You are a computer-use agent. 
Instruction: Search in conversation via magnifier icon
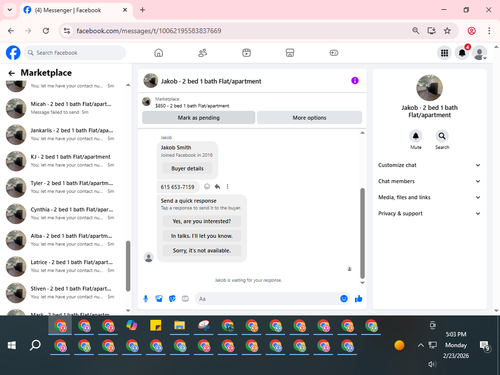coord(442,136)
